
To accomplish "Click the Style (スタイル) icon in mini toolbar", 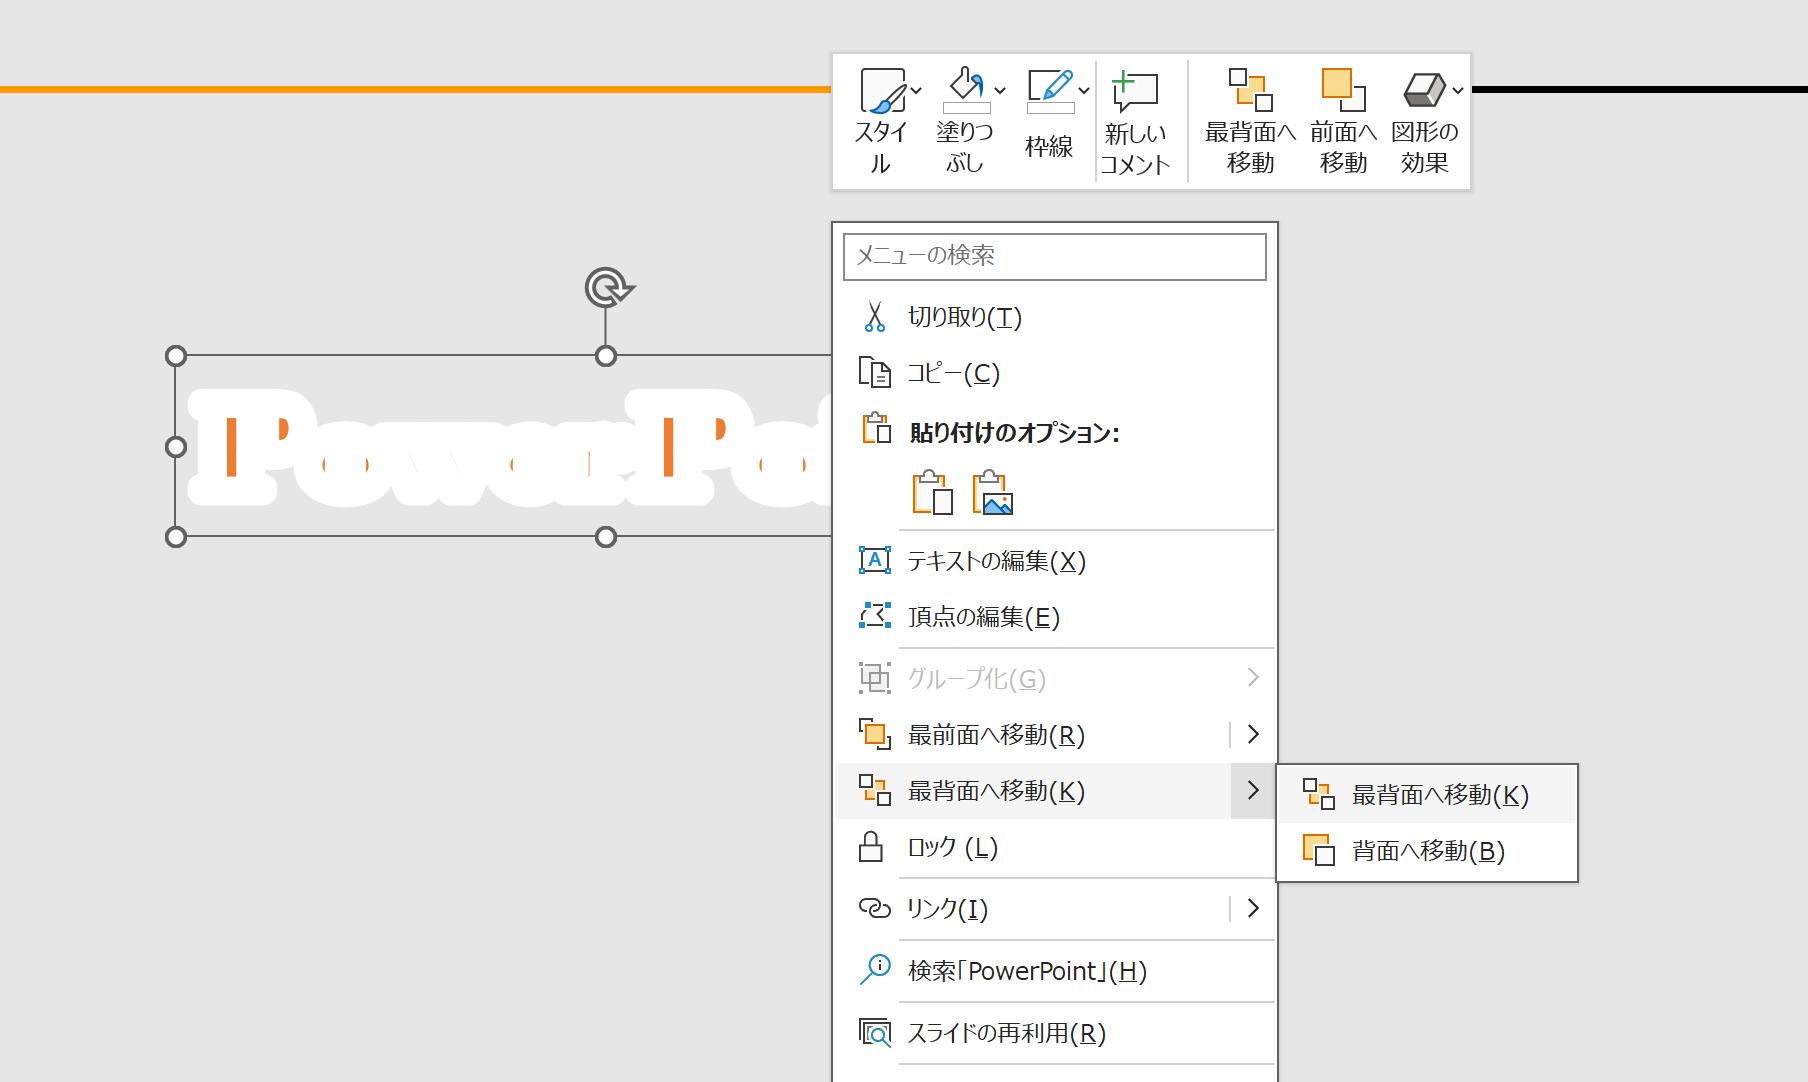I will (x=881, y=92).
